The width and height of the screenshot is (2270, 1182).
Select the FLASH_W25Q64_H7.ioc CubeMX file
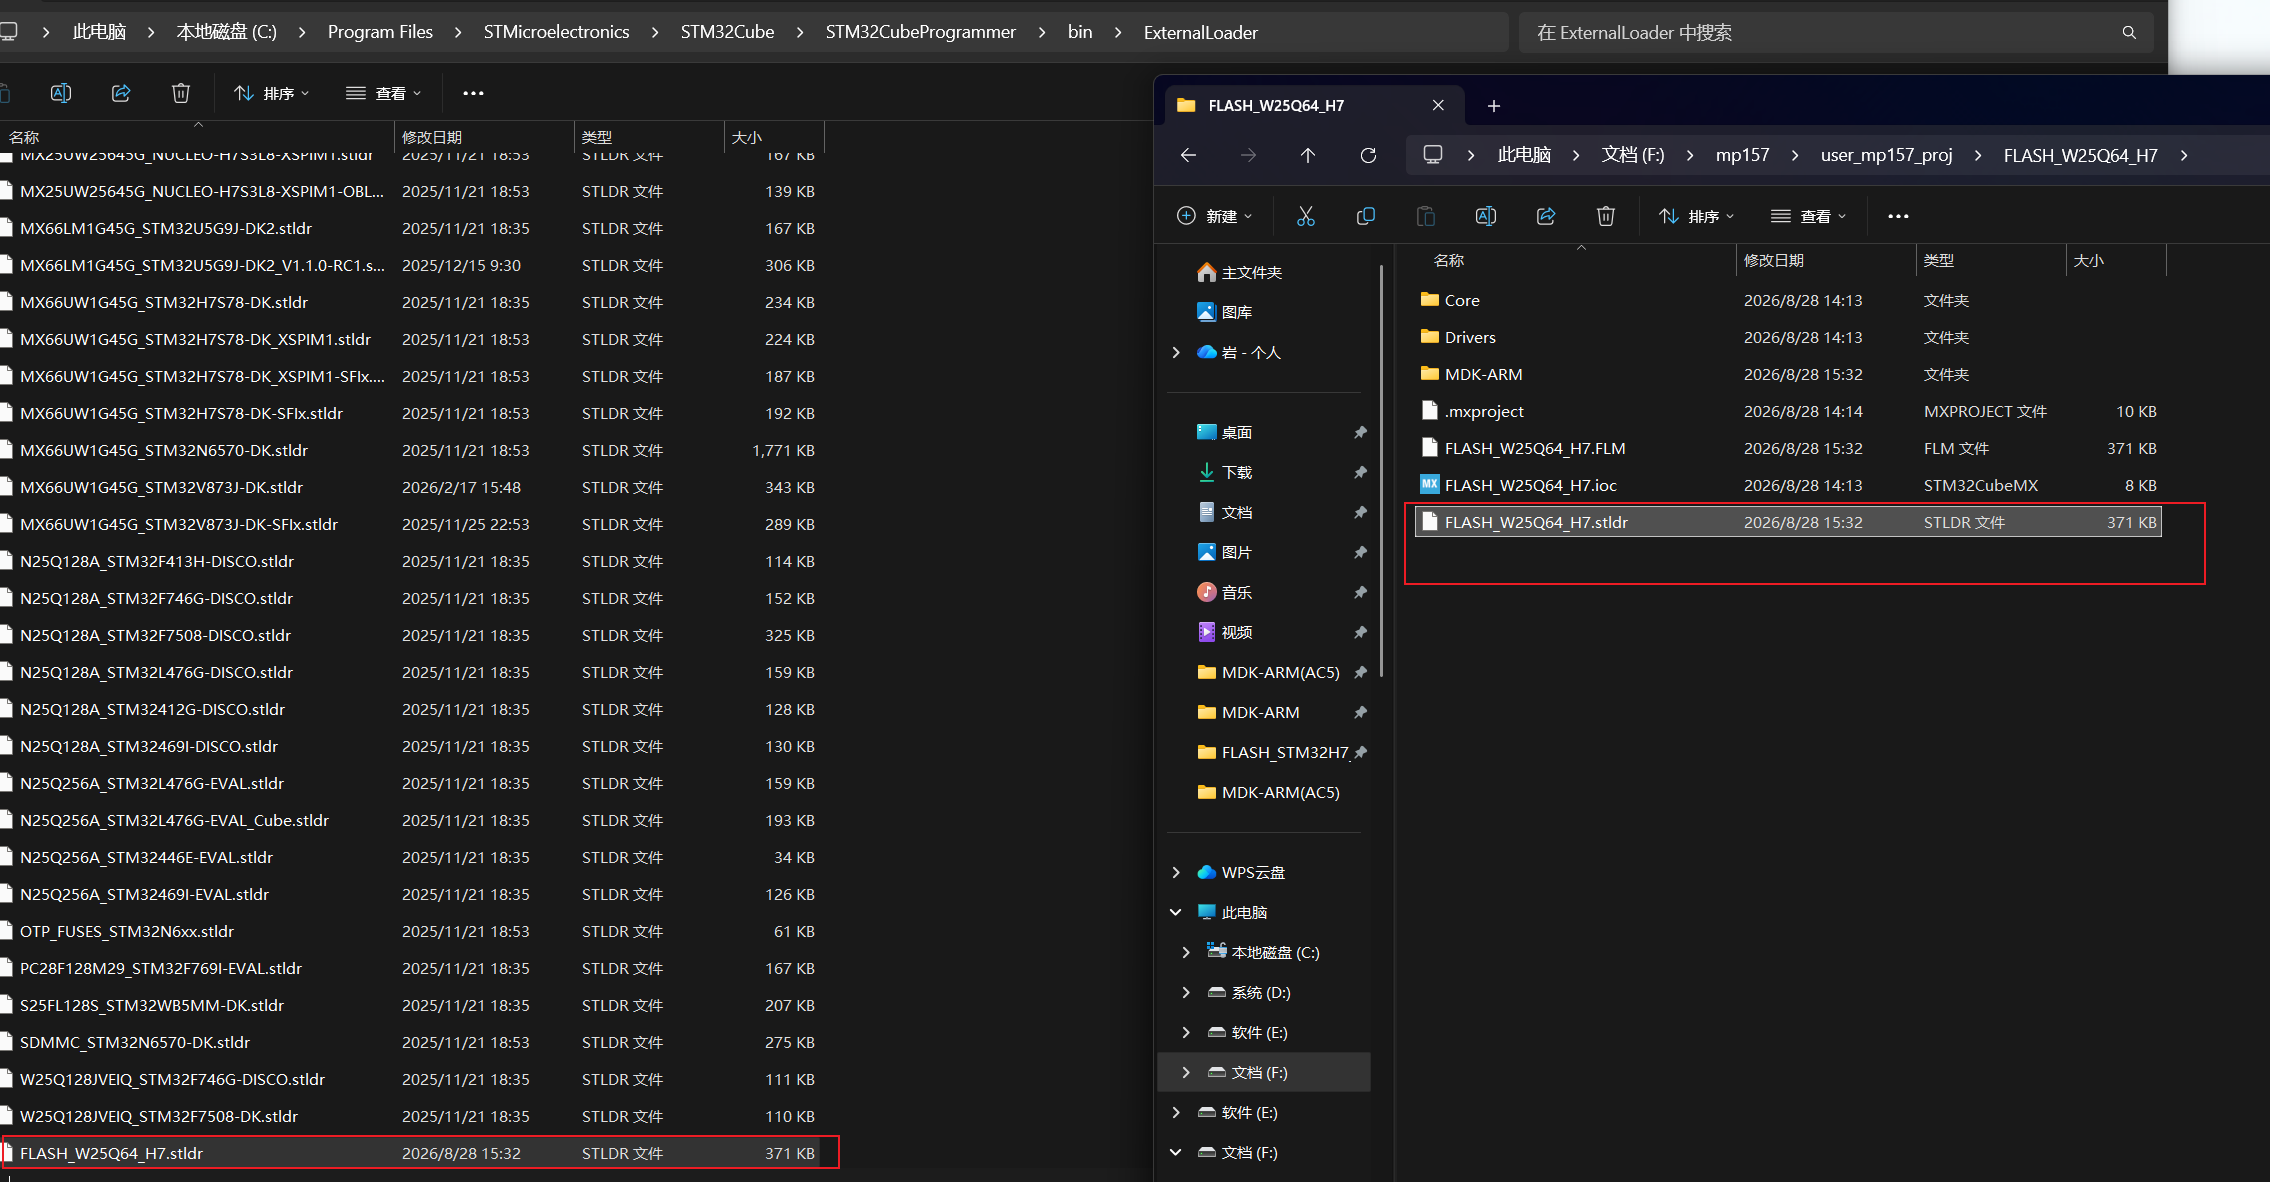tap(1787, 485)
